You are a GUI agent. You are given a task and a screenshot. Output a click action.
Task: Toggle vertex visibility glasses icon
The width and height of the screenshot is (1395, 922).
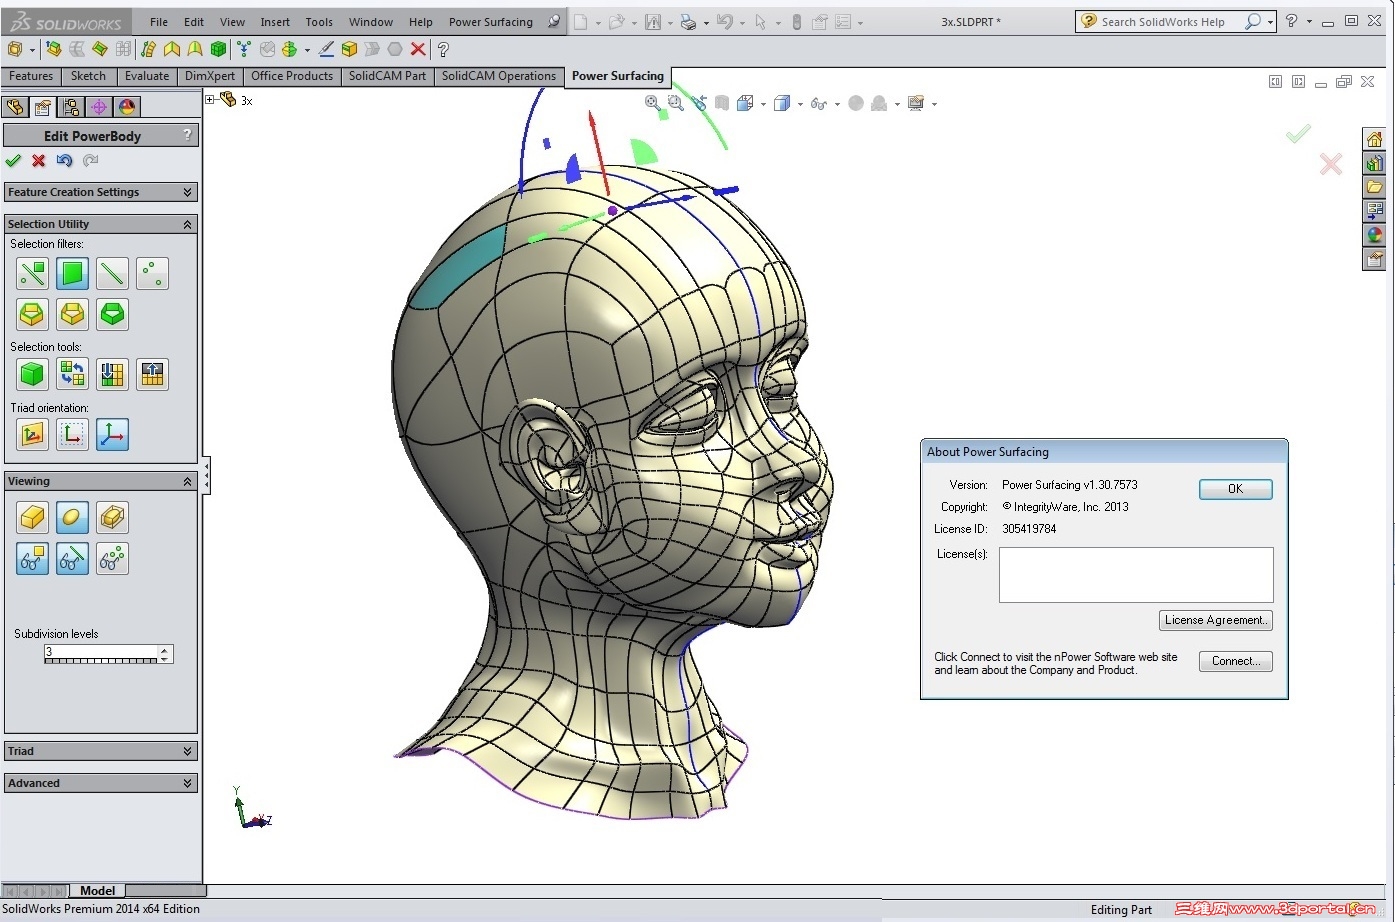click(112, 558)
